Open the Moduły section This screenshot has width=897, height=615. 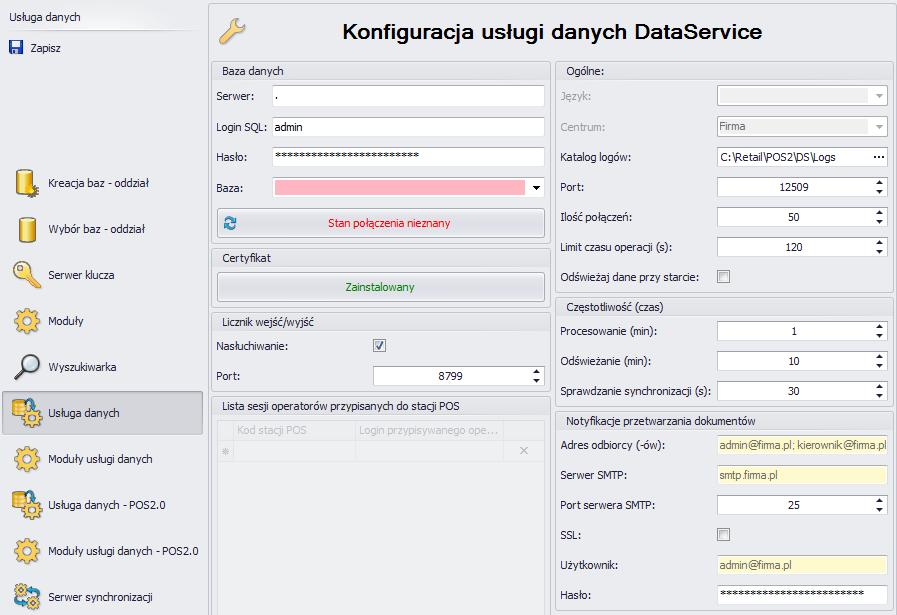point(66,321)
